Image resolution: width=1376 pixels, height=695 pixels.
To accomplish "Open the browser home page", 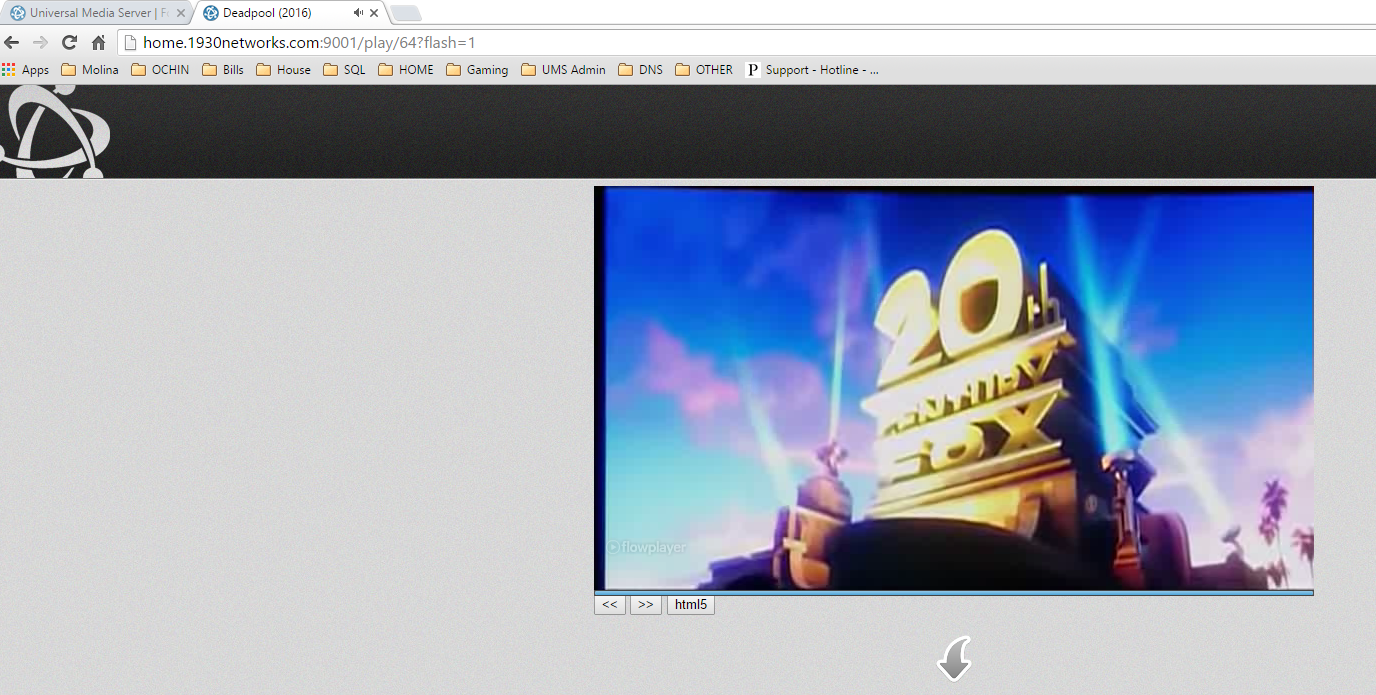I will (x=98, y=43).
